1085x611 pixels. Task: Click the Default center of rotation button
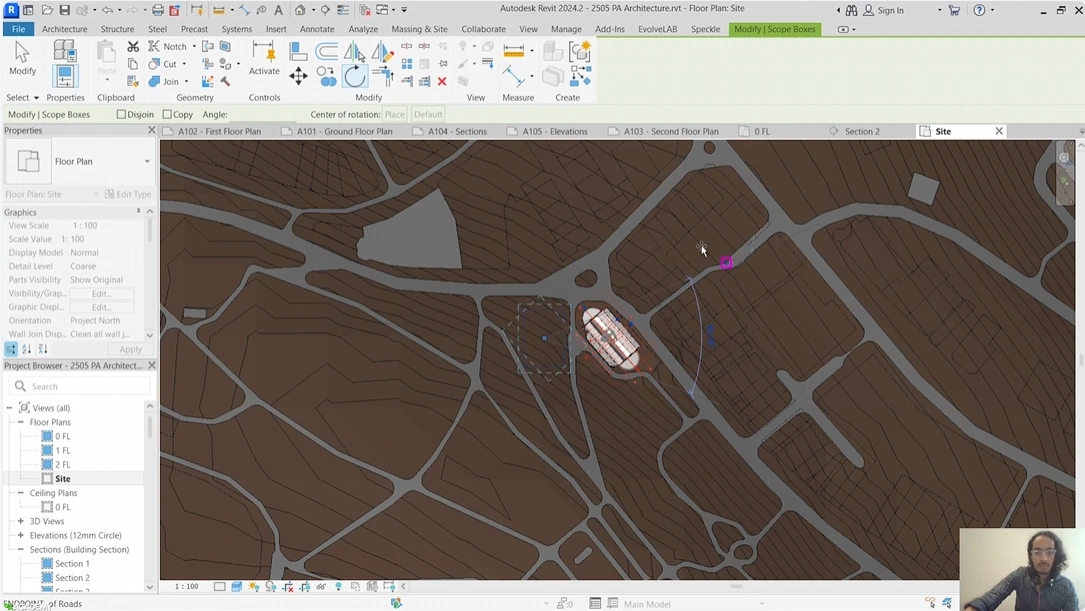pos(428,114)
